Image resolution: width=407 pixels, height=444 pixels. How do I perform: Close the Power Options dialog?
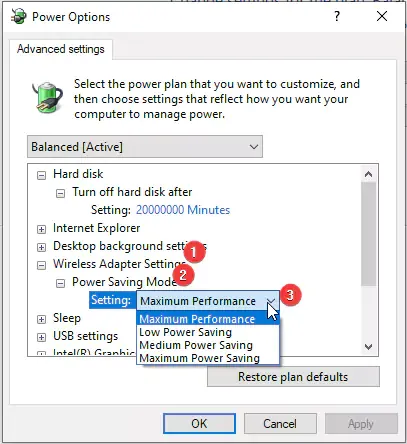pos(382,16)
